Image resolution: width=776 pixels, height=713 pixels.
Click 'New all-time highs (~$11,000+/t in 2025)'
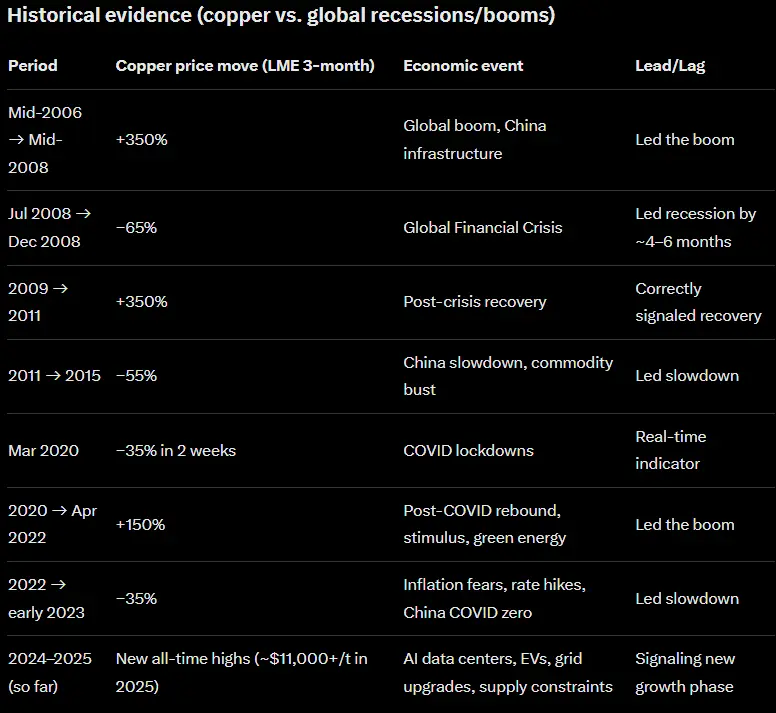[242, 673]
